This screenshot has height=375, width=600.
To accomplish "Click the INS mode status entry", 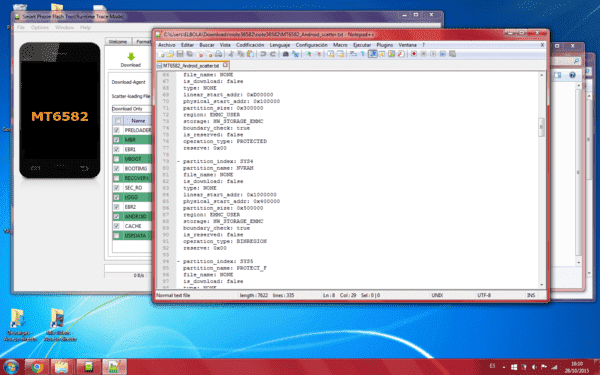I will 531,295.
